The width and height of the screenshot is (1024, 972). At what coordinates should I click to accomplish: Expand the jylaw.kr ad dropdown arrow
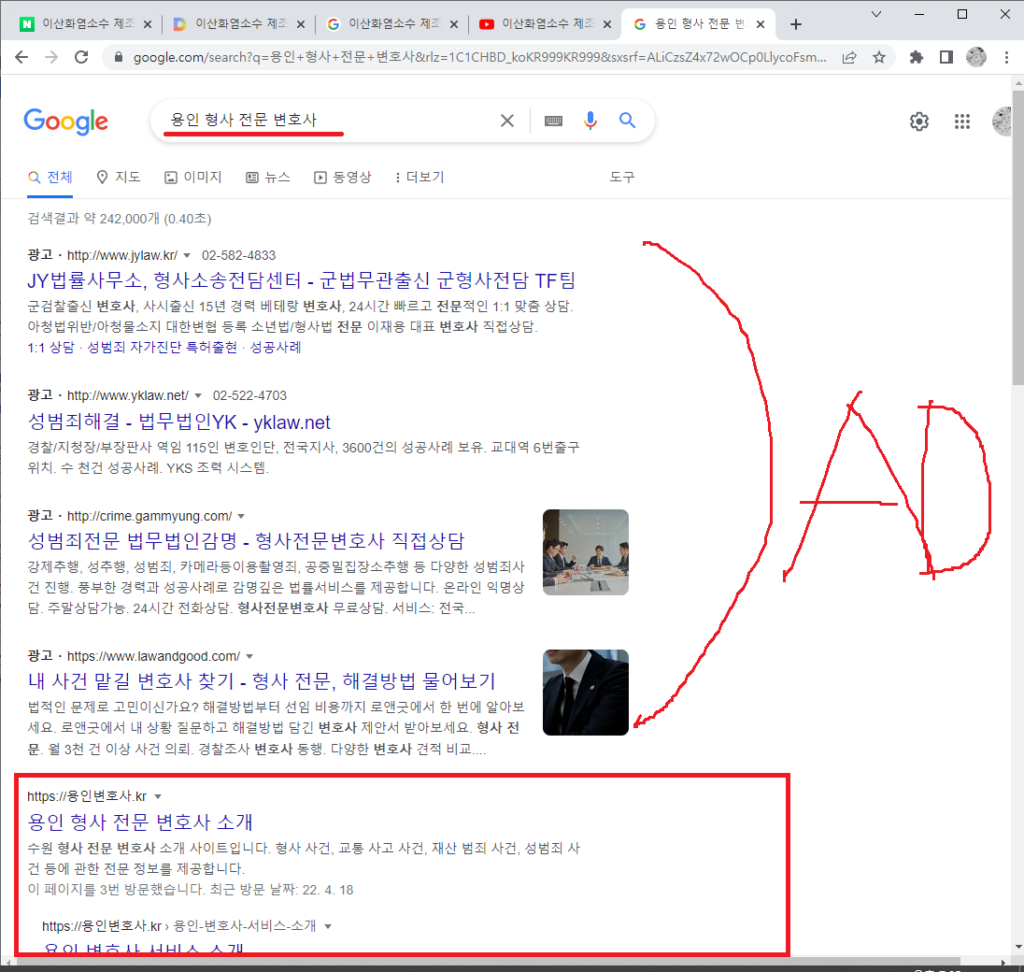coord(187,255)
